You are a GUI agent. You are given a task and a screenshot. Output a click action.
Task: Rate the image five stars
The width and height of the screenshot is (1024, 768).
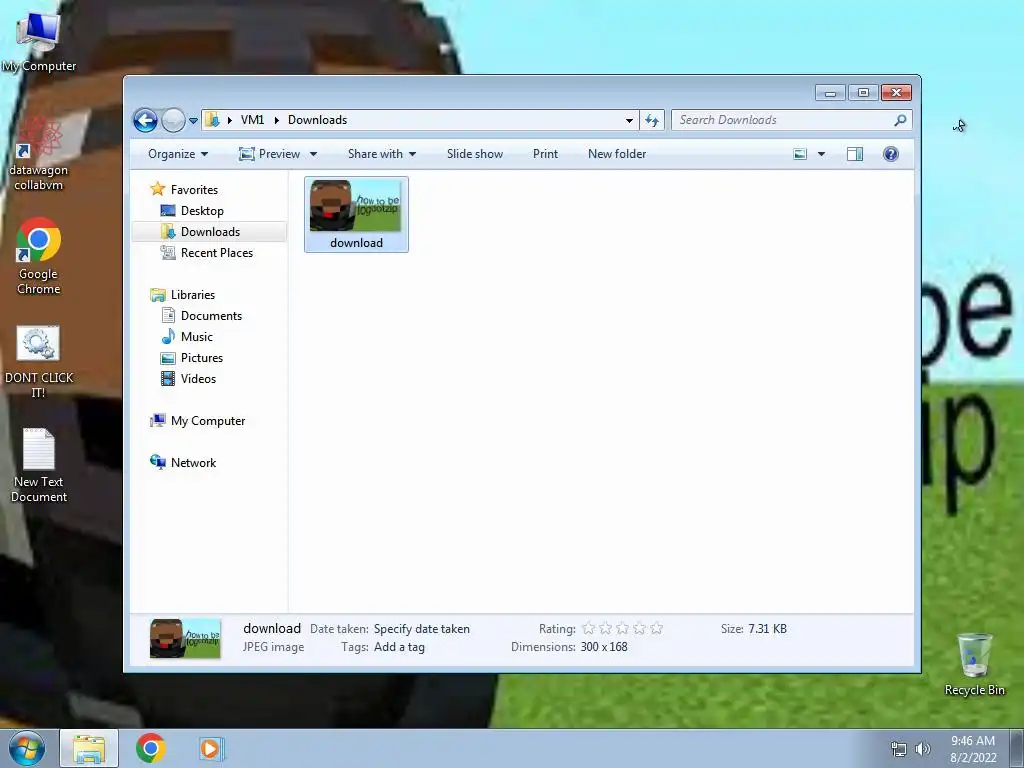click(656, 628)
